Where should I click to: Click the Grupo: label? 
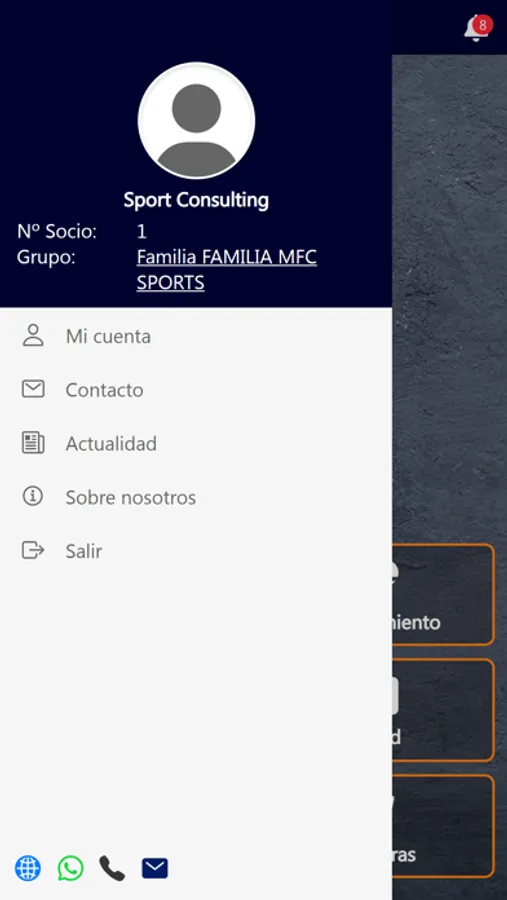point(46,257)
